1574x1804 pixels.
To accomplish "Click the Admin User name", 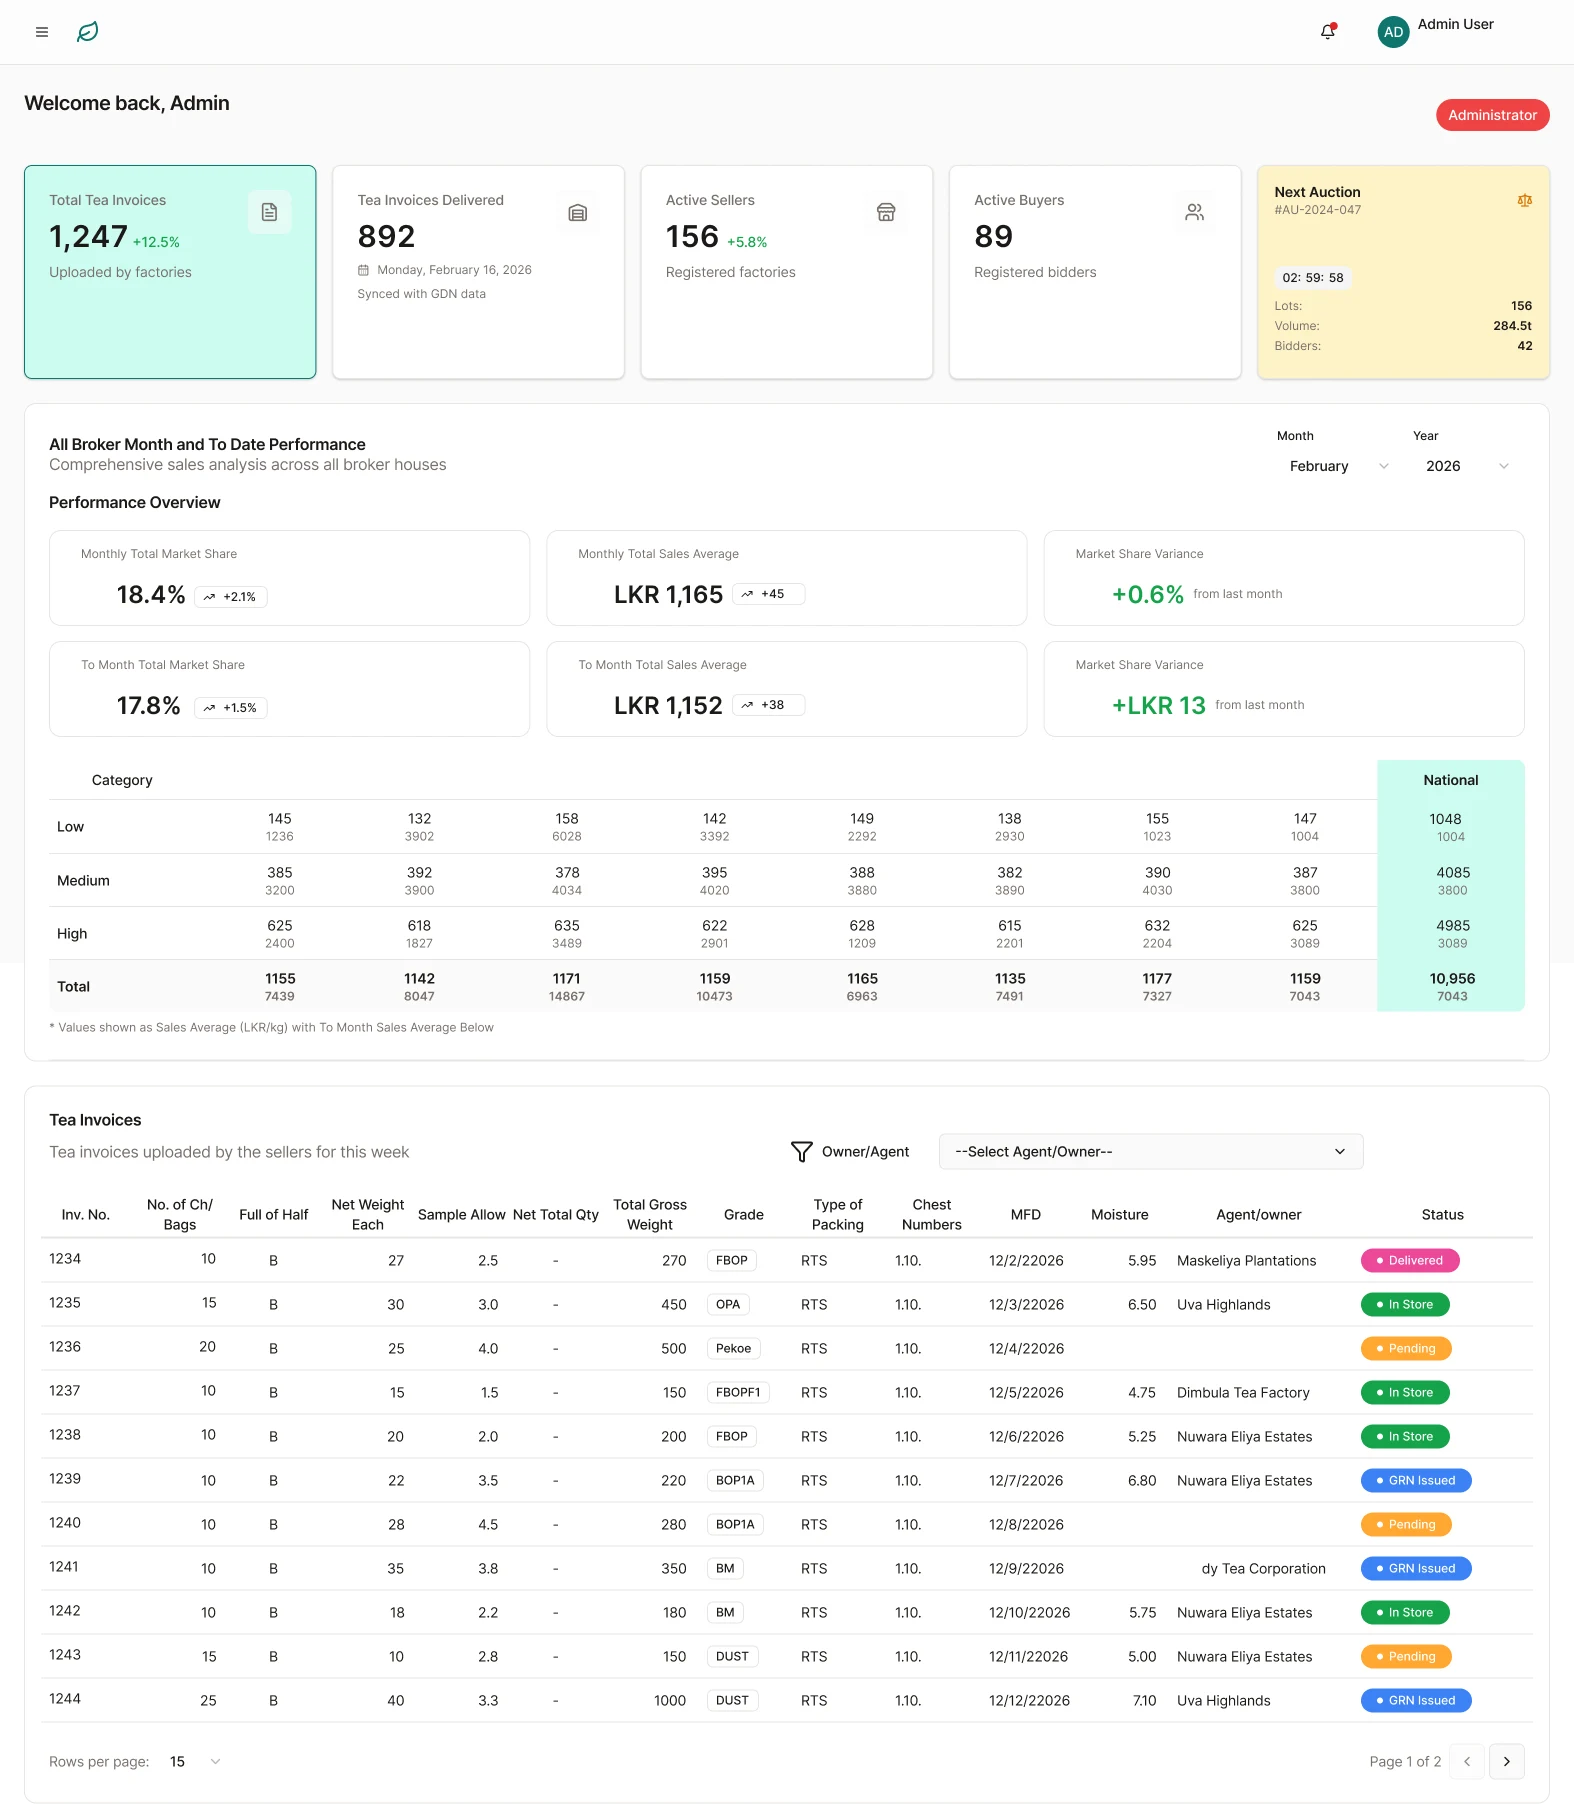I will 1455,24.
